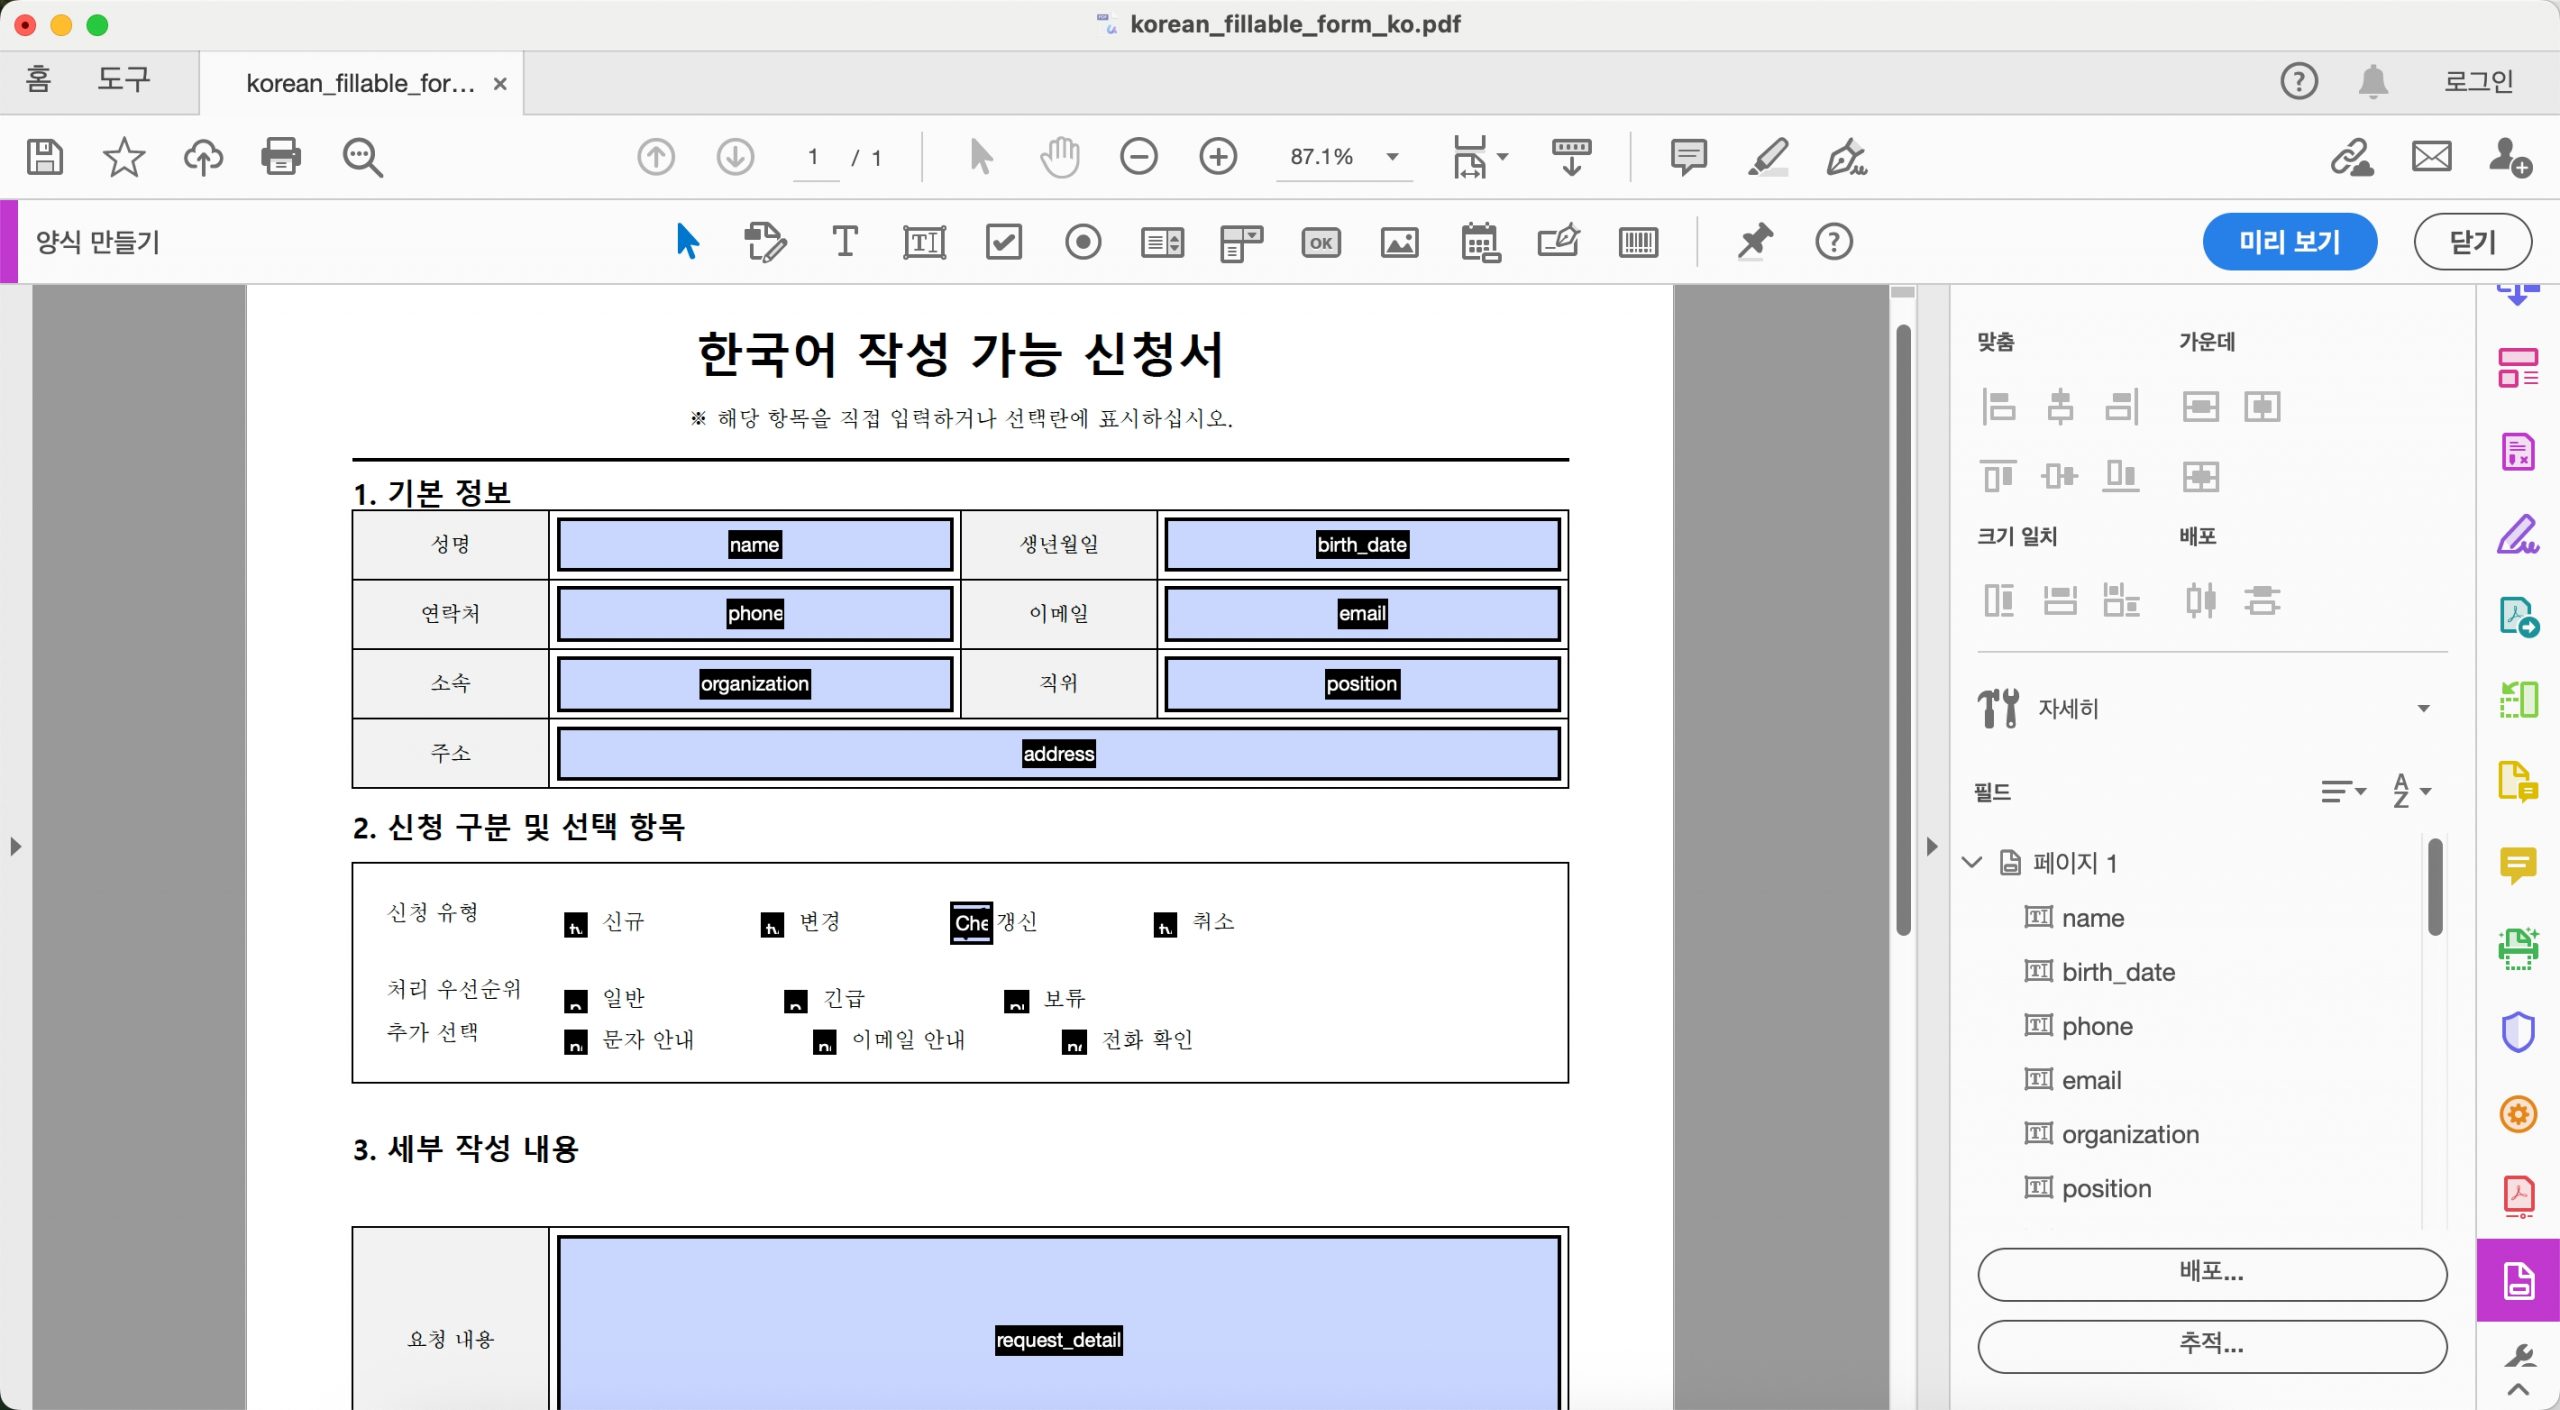Screen dimensions: 2560x1410
Task: Click the field list scrollbar
Action: (2436, 887)
